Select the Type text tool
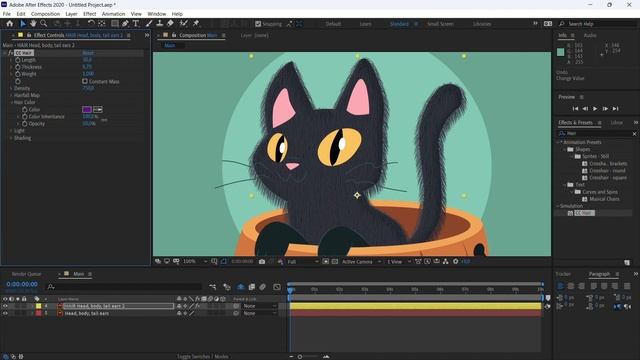This screenshot has width=640, height=360. [136, 24]
